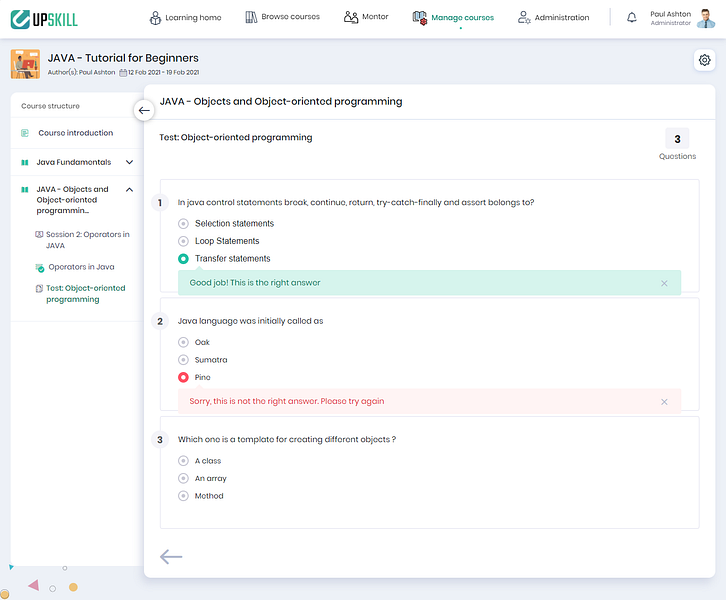The width and height of the screenshot is (726, 600).
Task: Click the 'Test: Object-oriented programming' heading
Action: tap(236, 138)
